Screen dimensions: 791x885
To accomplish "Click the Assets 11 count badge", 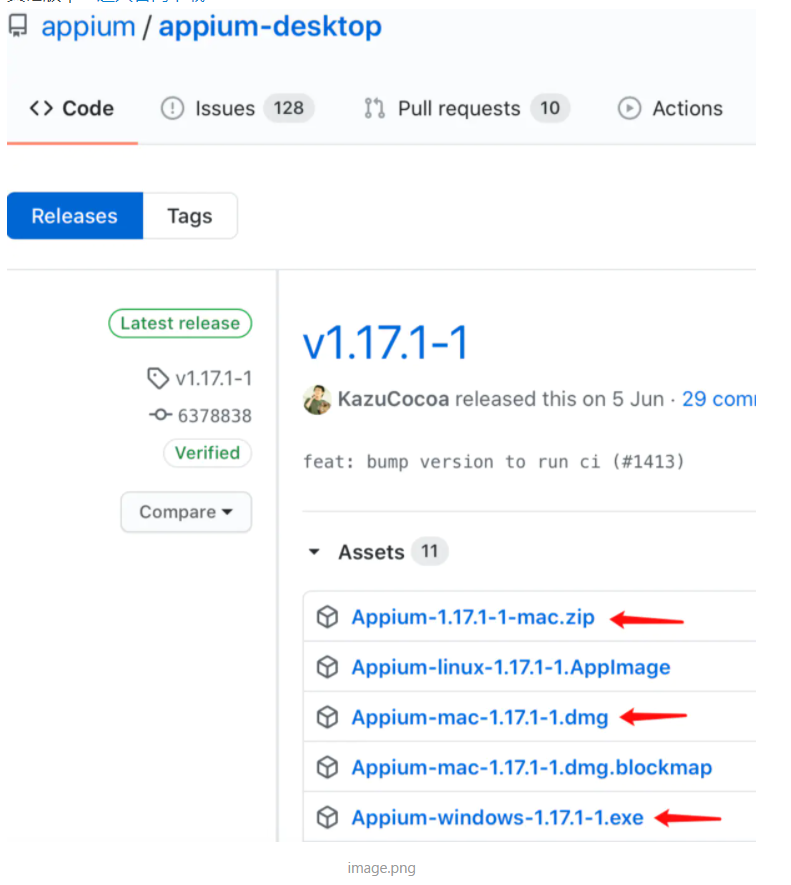I will pyautogui.click(x=429, y=551).
